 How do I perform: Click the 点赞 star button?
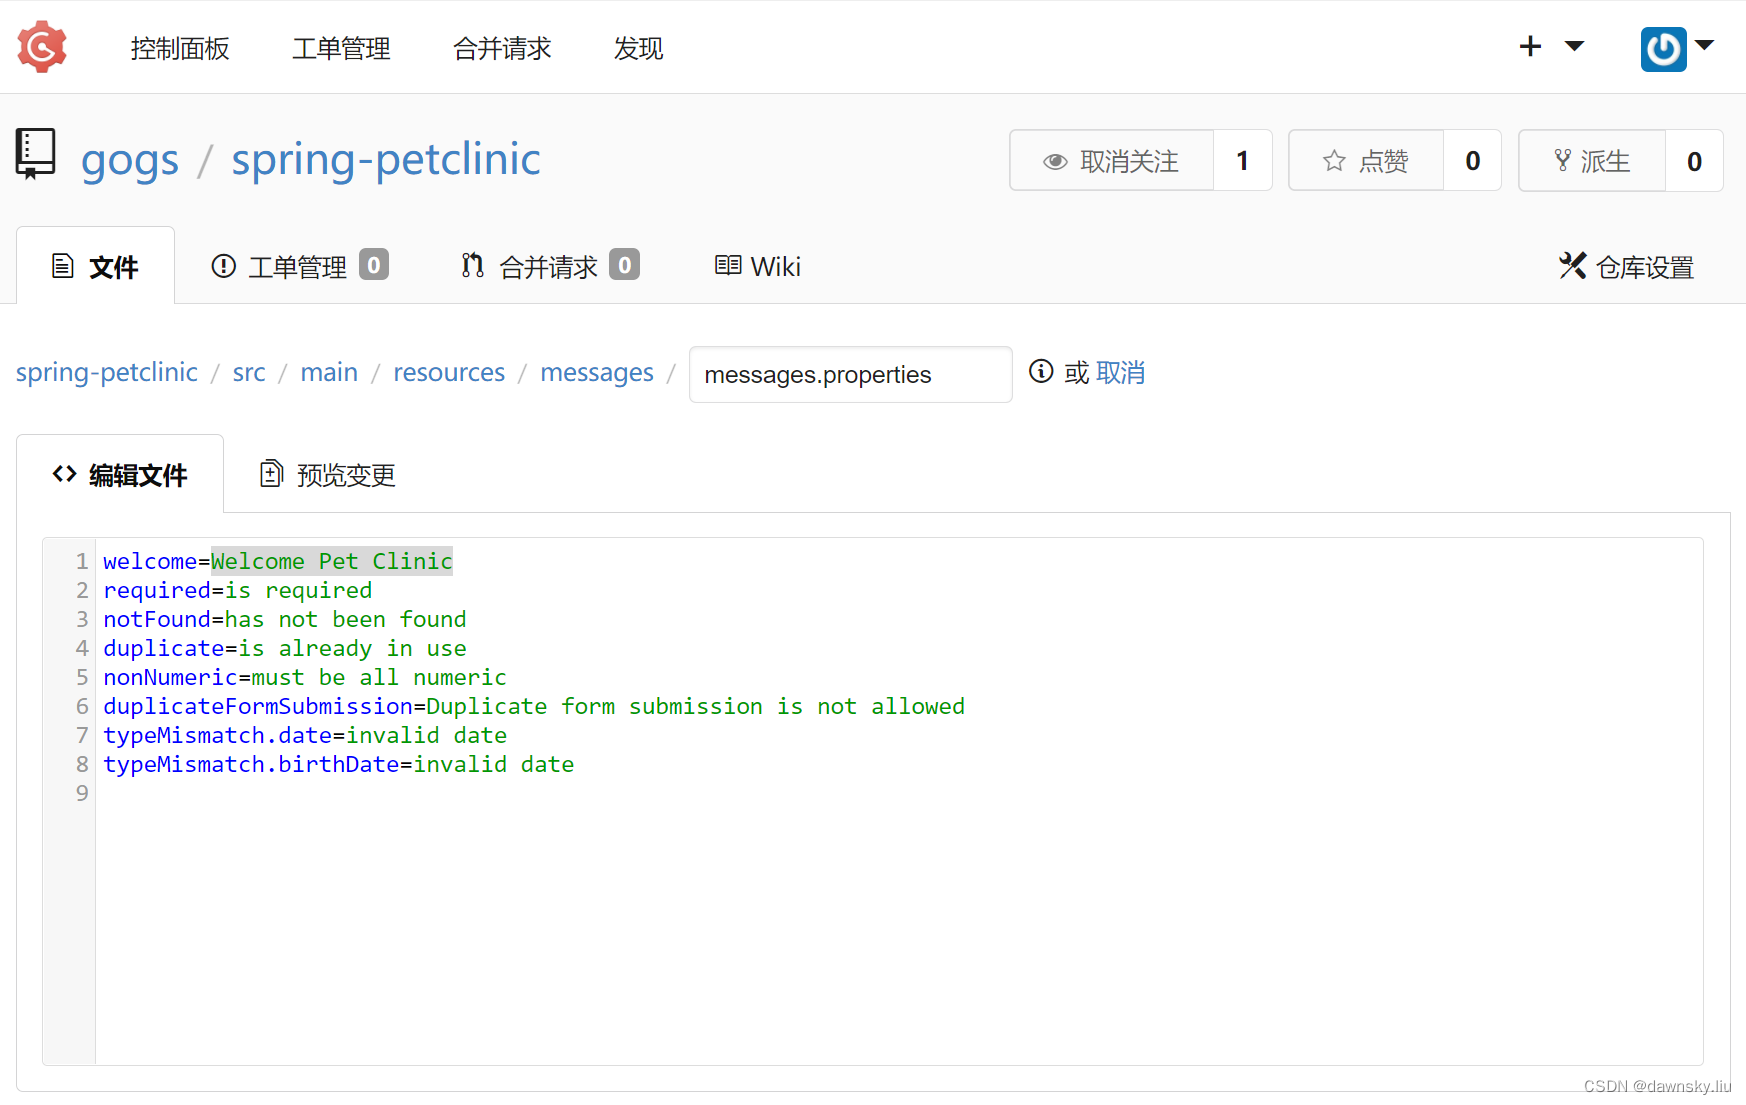[x=1366, y=160]
